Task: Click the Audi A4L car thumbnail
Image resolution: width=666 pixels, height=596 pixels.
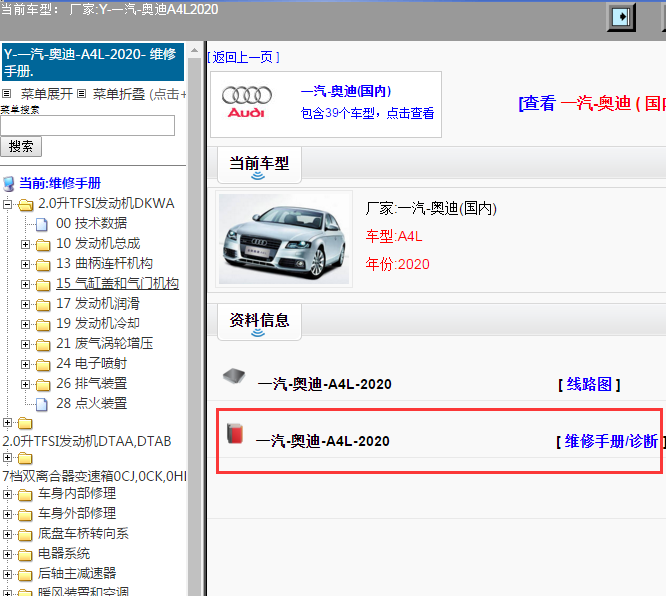Action: (284, 239)
